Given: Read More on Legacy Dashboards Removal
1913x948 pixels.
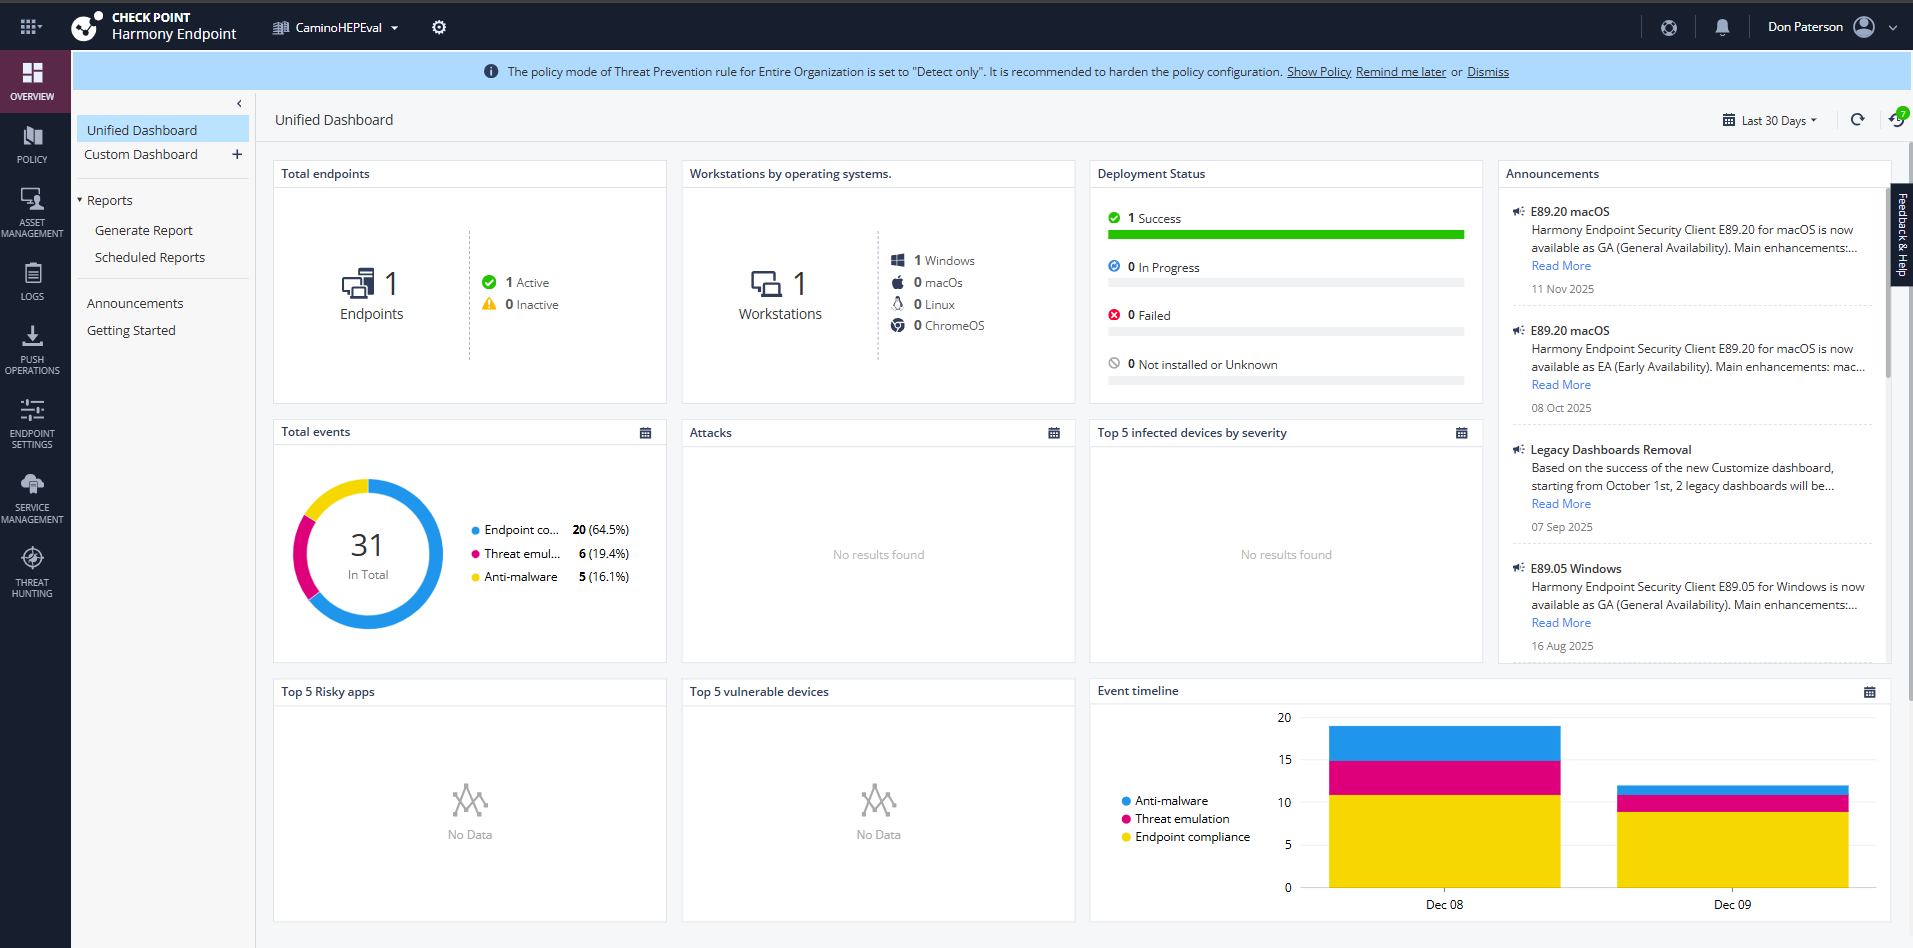Looking at the screenshot, I should pos(1561,504).
